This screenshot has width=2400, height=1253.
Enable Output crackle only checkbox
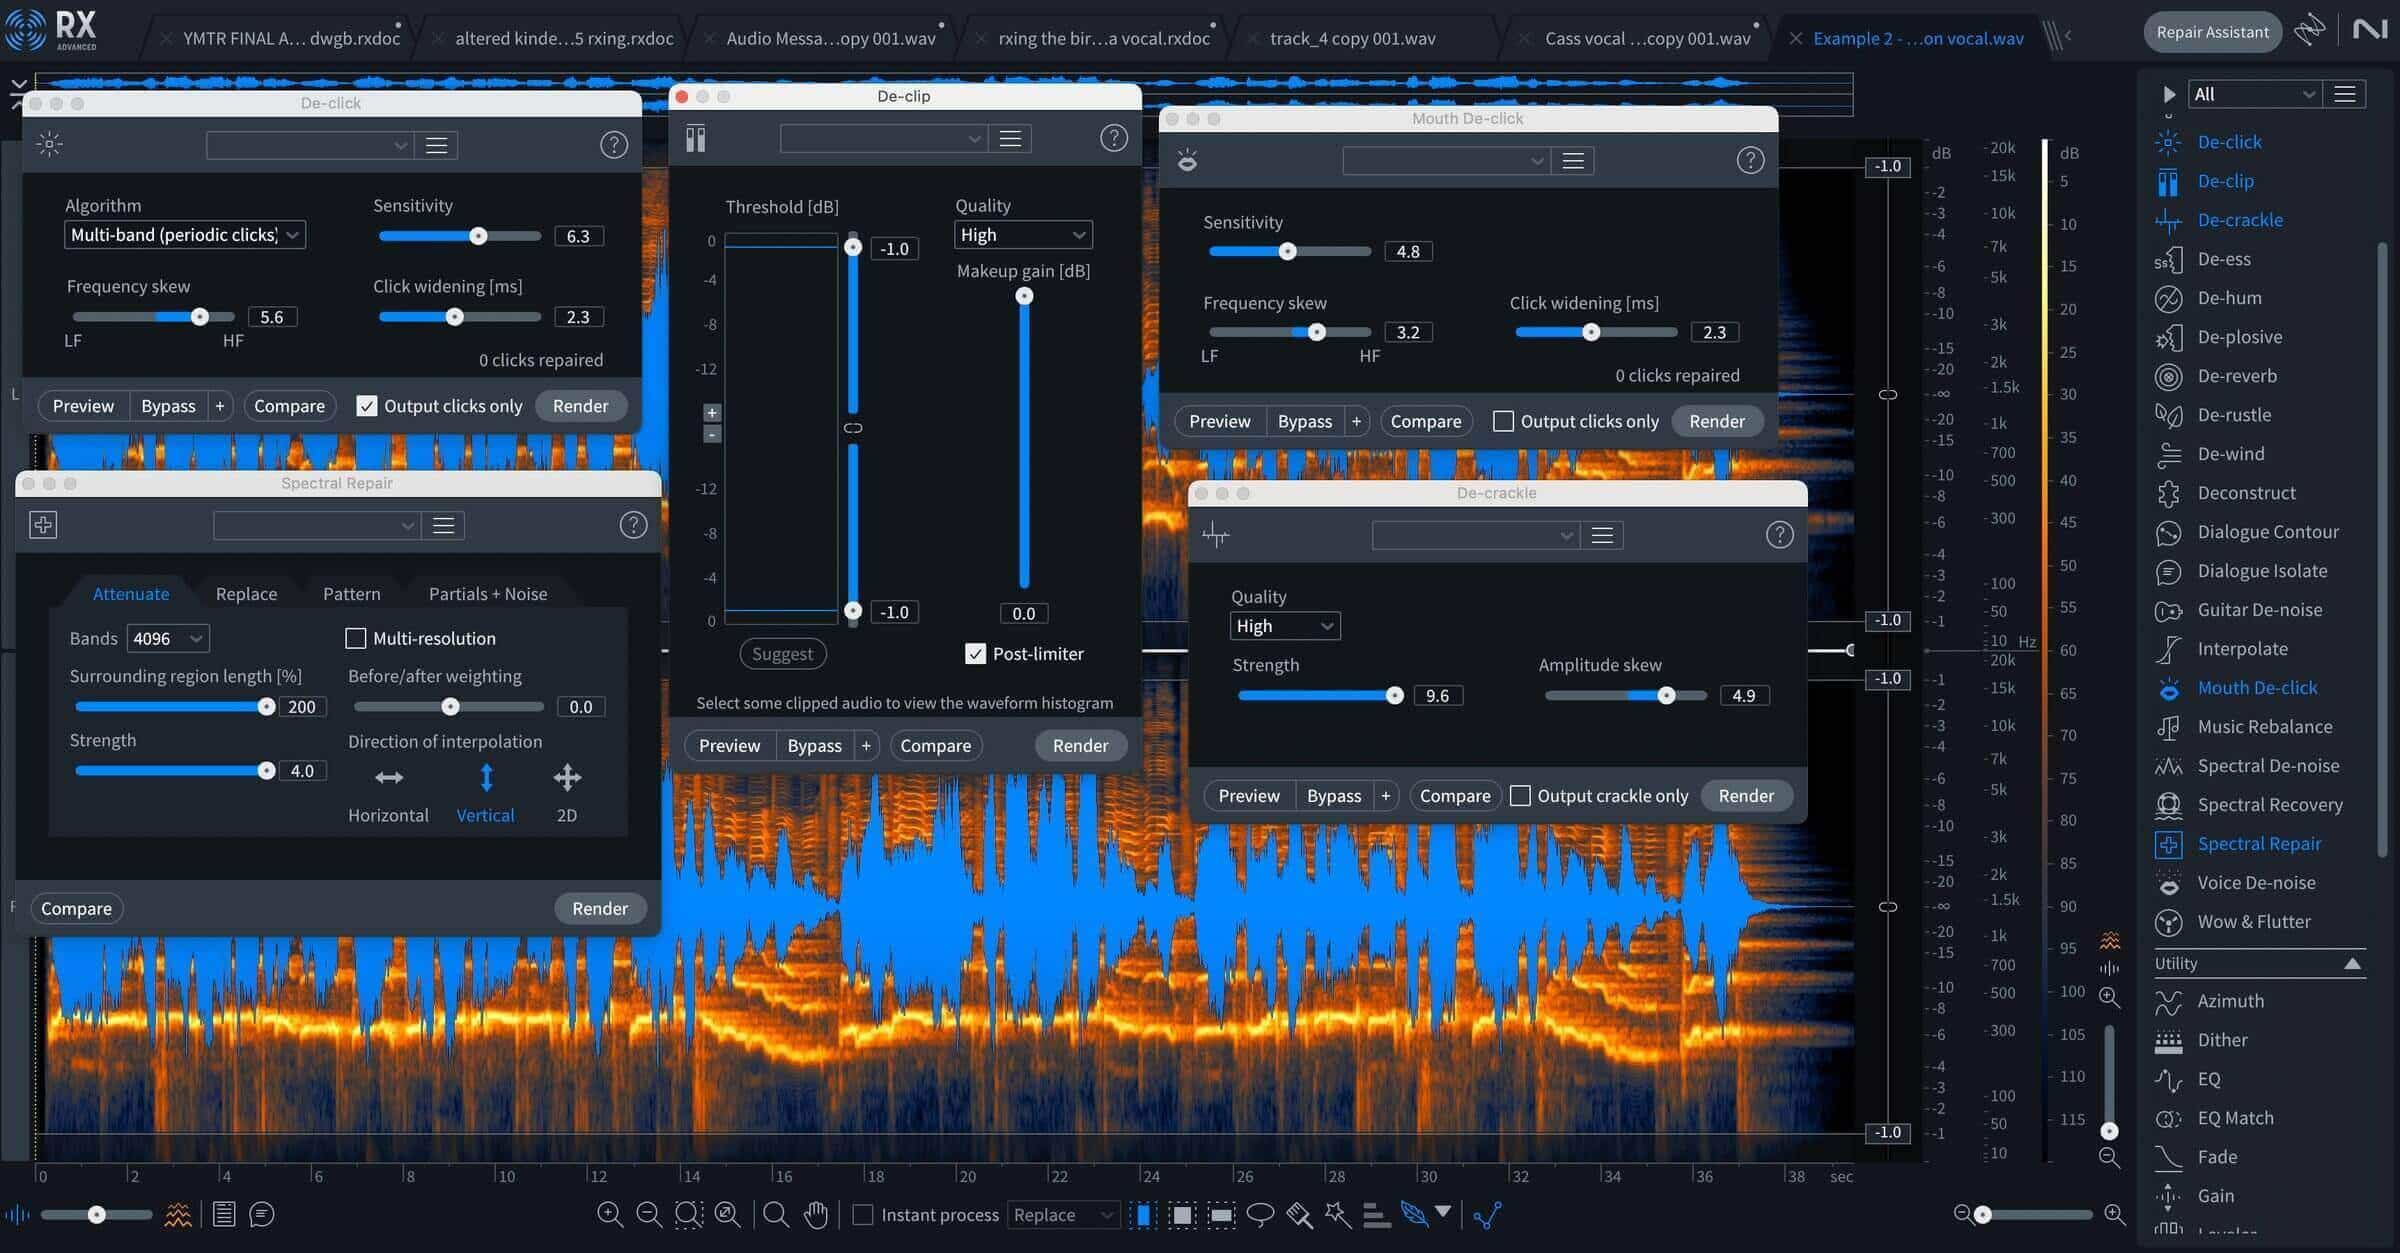tap(1520, 796)
